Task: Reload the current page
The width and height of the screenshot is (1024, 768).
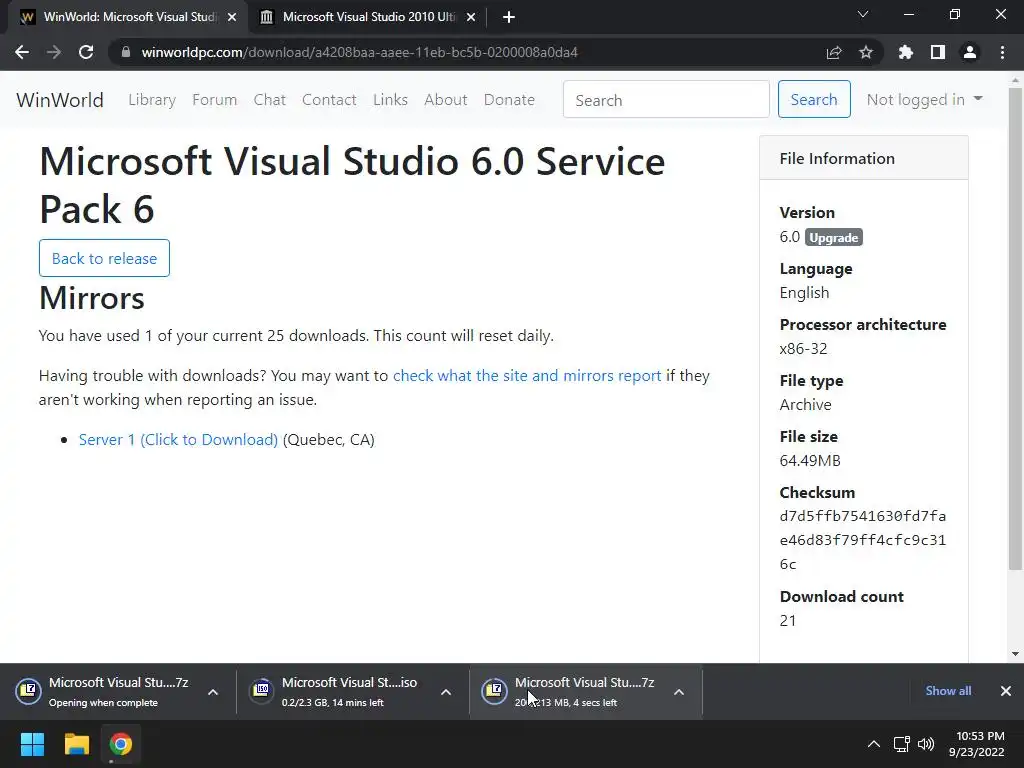Action: click(x=86, y=52)
